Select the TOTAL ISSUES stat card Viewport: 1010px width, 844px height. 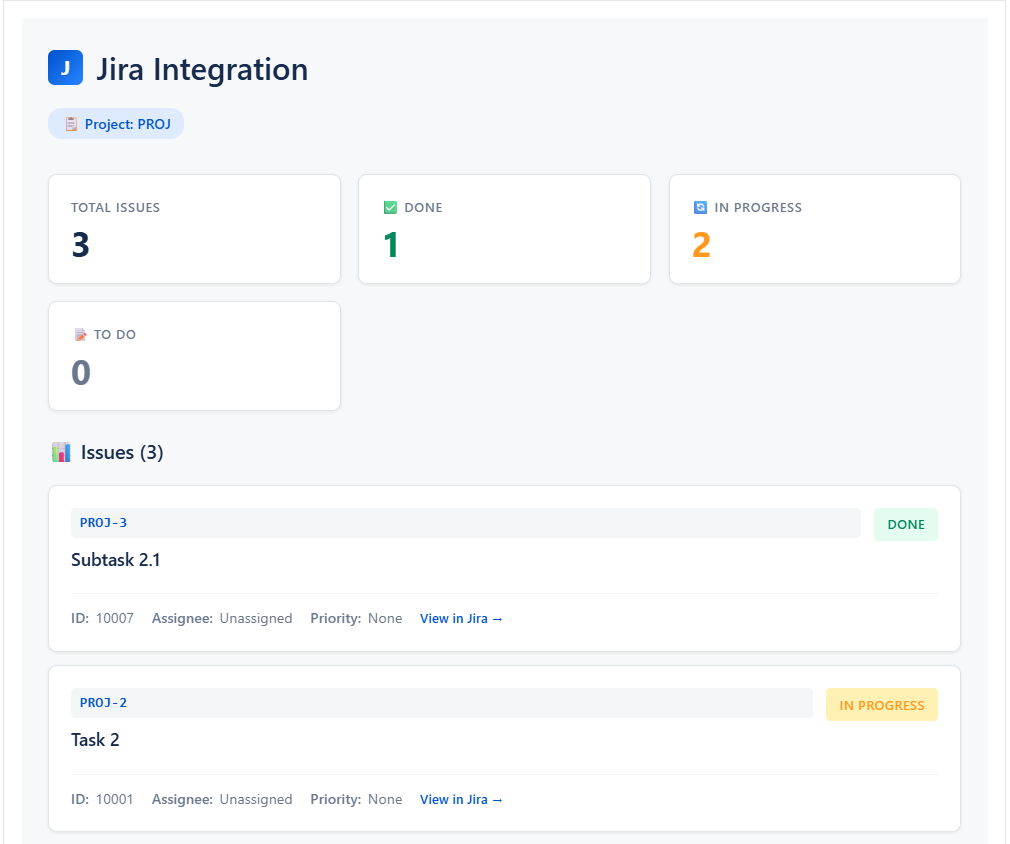[194, 228]
